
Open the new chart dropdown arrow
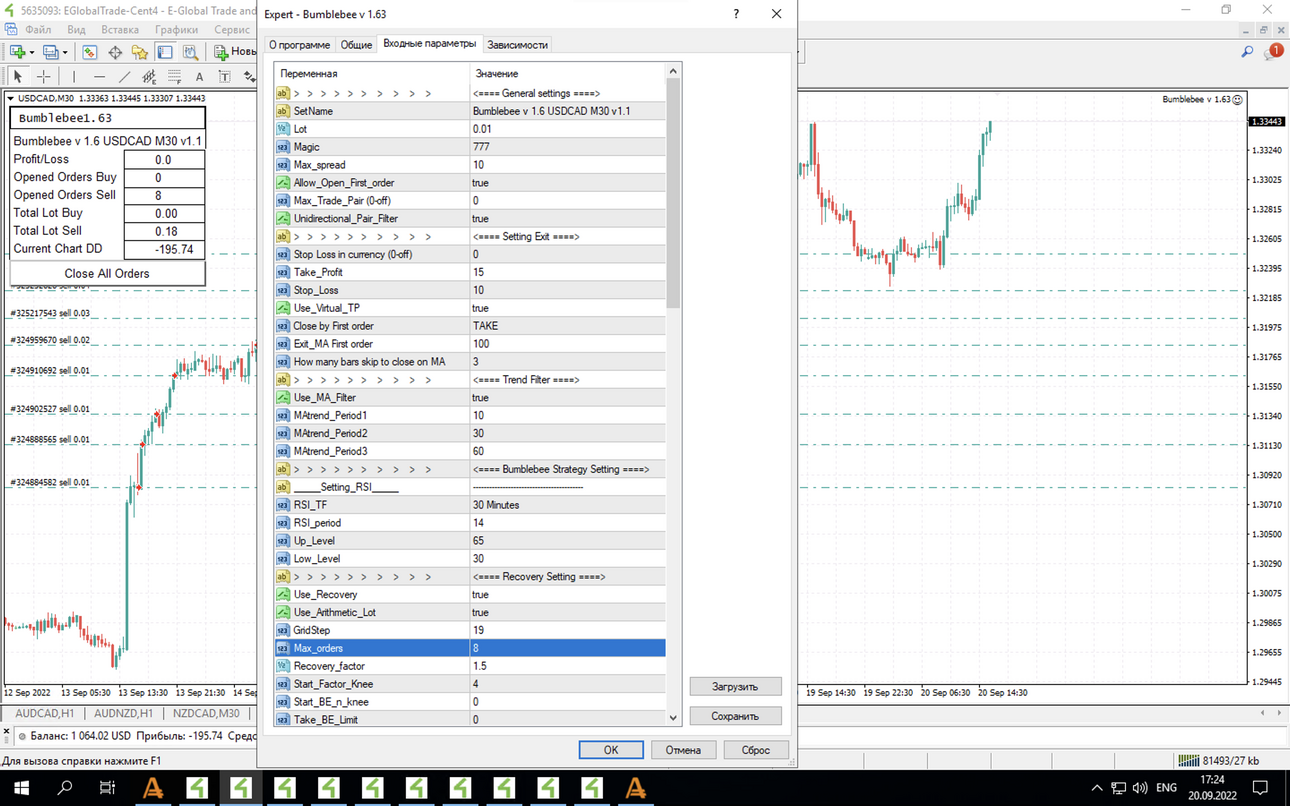coord(32,52)
